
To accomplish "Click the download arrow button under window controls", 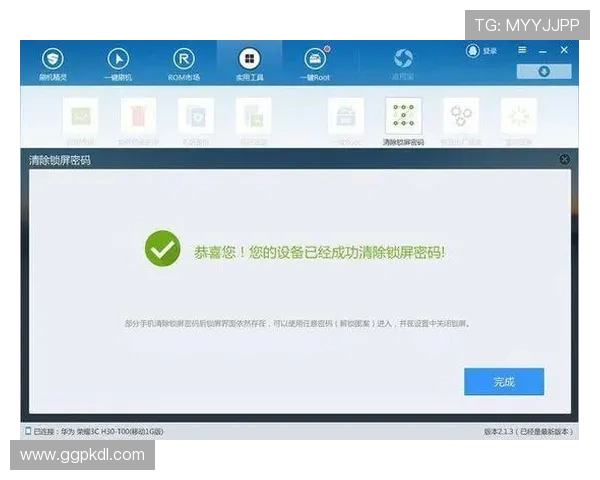I will (544, 72).
